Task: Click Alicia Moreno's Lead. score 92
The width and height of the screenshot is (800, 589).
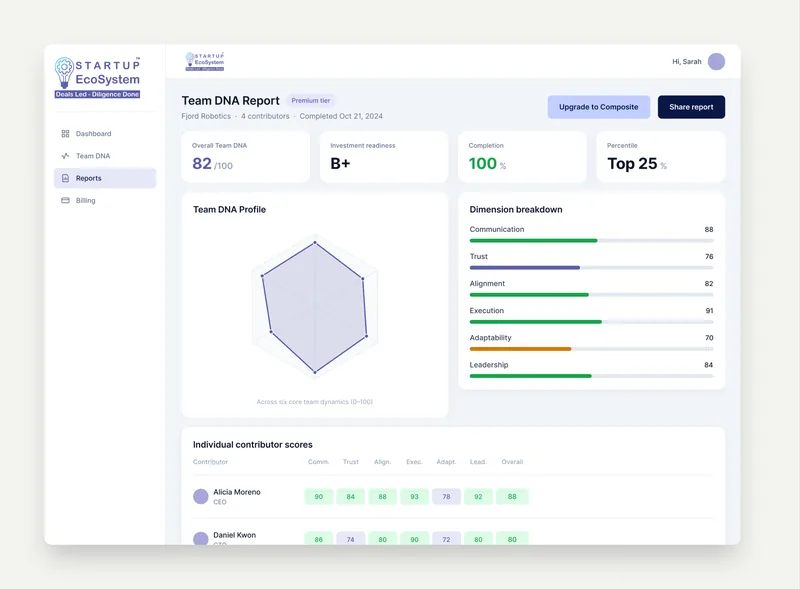Action: point(478,497)
